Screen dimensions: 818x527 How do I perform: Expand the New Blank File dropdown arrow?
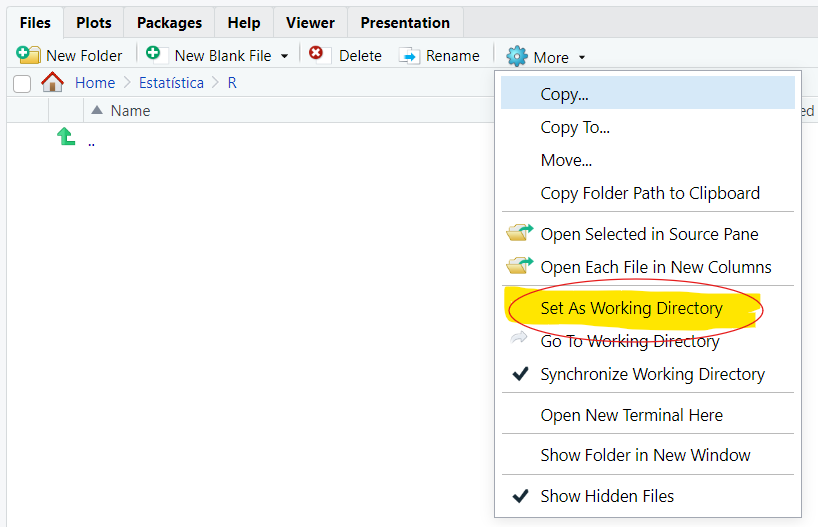[x=285, y=56]
